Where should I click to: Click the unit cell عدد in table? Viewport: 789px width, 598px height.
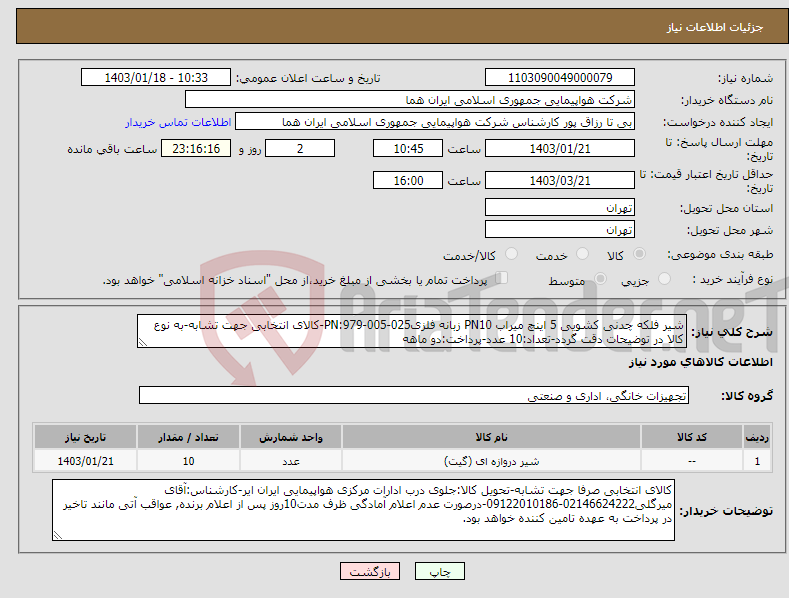291,461
